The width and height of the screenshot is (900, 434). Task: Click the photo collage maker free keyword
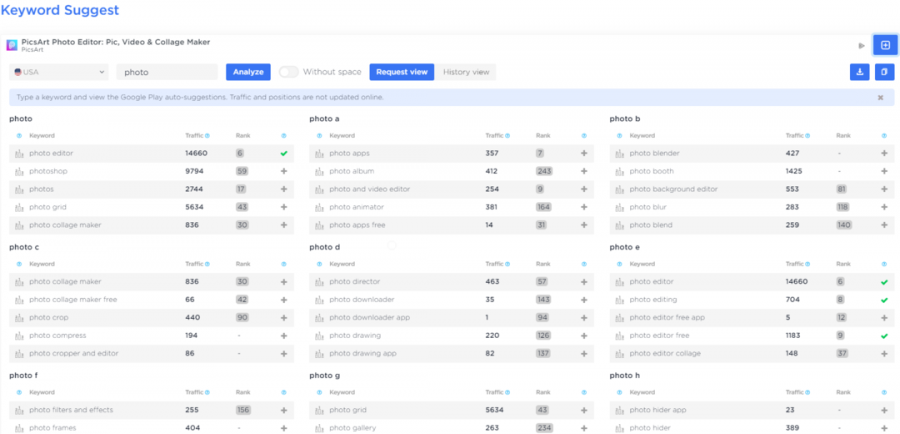click(x=73, y=300)
